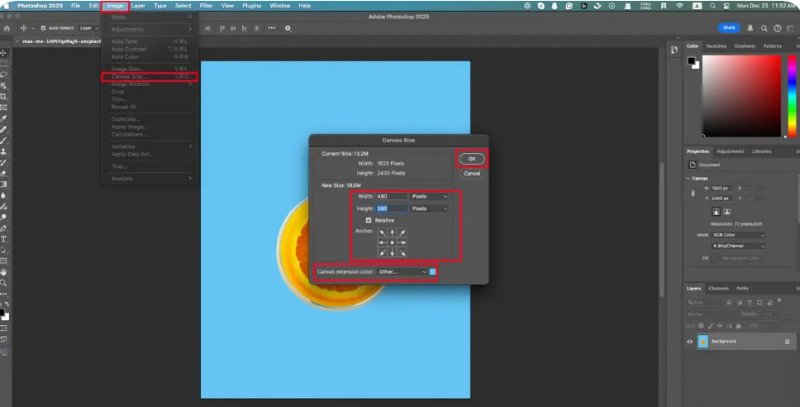Switch to the Swatches tab
The image size is (800, 407).
tap(716, 46)
